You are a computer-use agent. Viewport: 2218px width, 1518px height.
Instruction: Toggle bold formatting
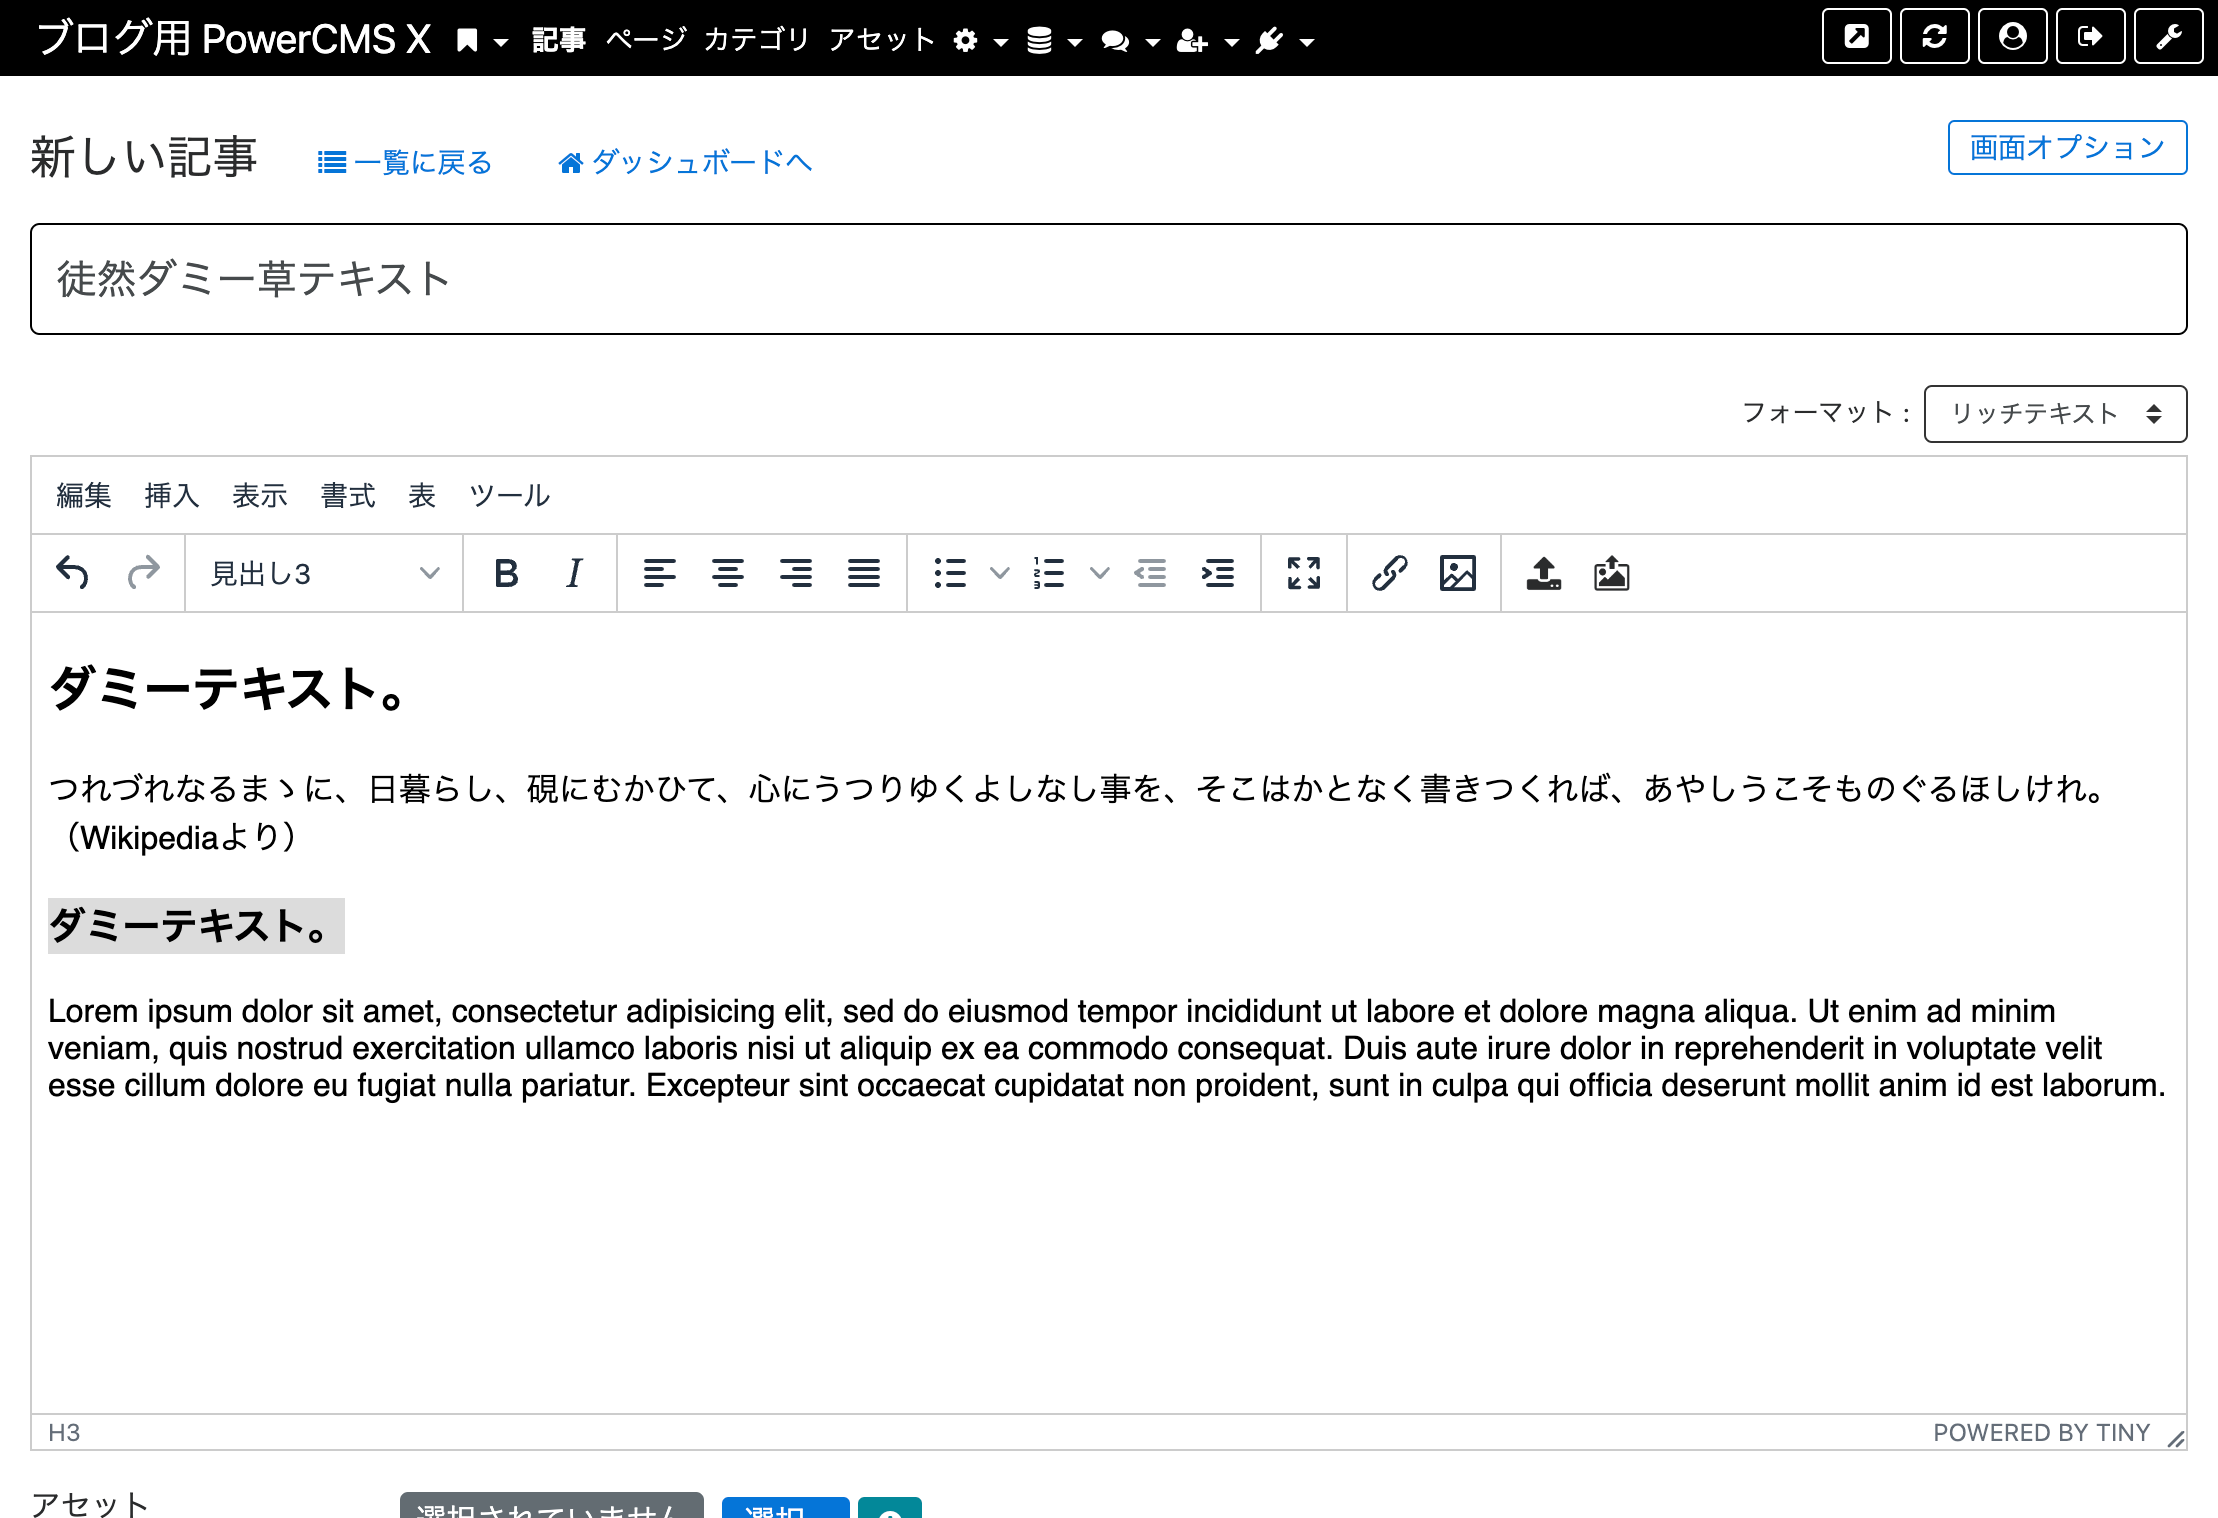pyautogui.click(x=506, y=573)
